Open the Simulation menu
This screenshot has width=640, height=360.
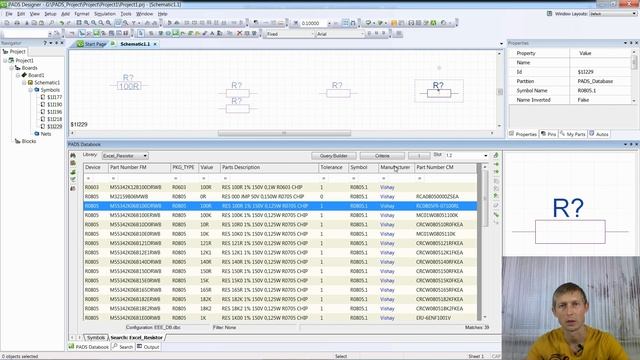tap(105, 13)
